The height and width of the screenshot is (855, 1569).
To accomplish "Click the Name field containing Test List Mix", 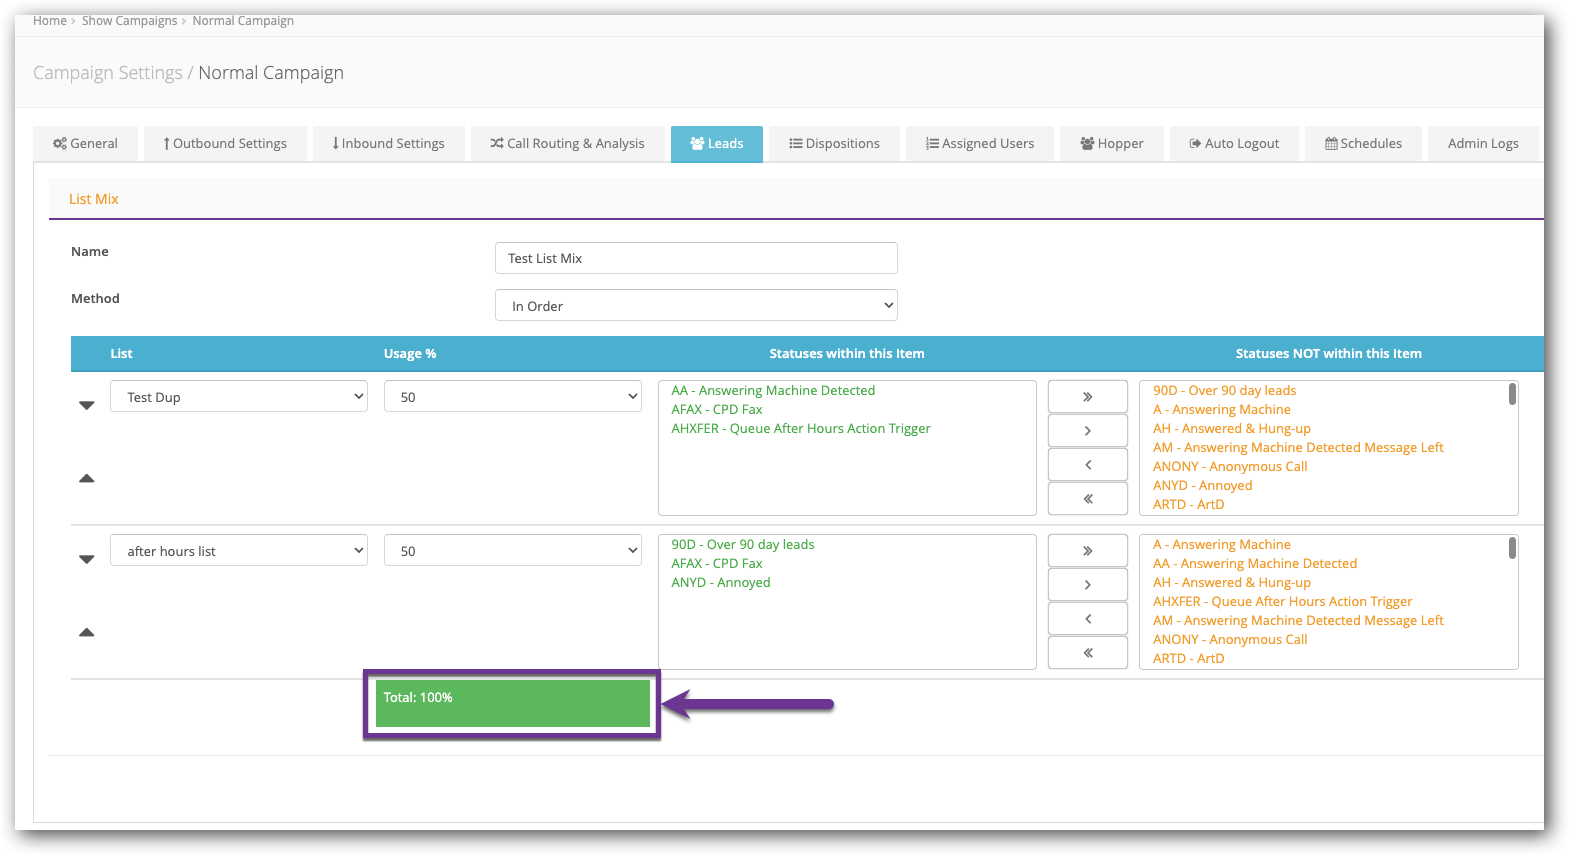I will click(x=696, y=258).
